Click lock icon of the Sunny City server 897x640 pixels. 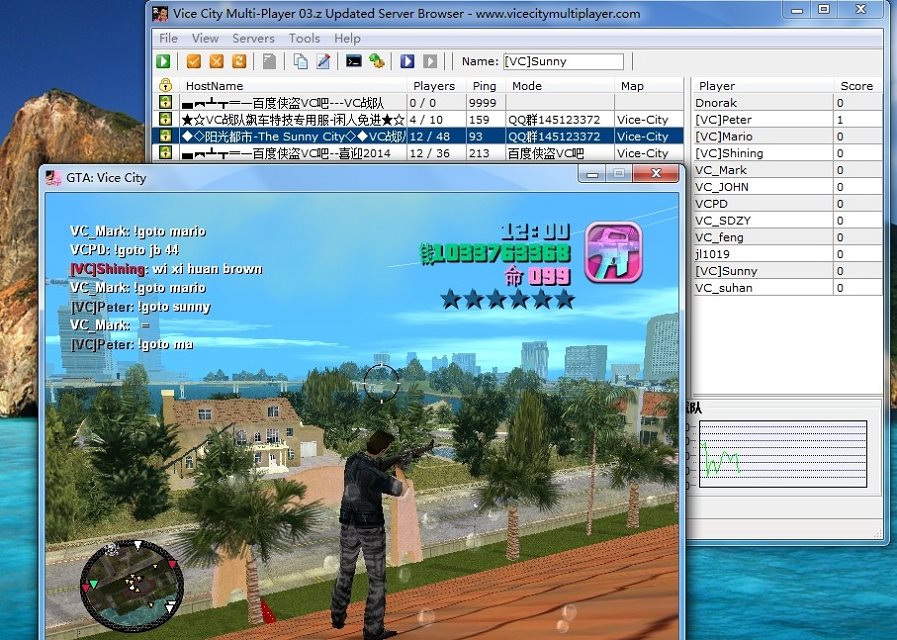pyautogui.click(x=165, y=136)
